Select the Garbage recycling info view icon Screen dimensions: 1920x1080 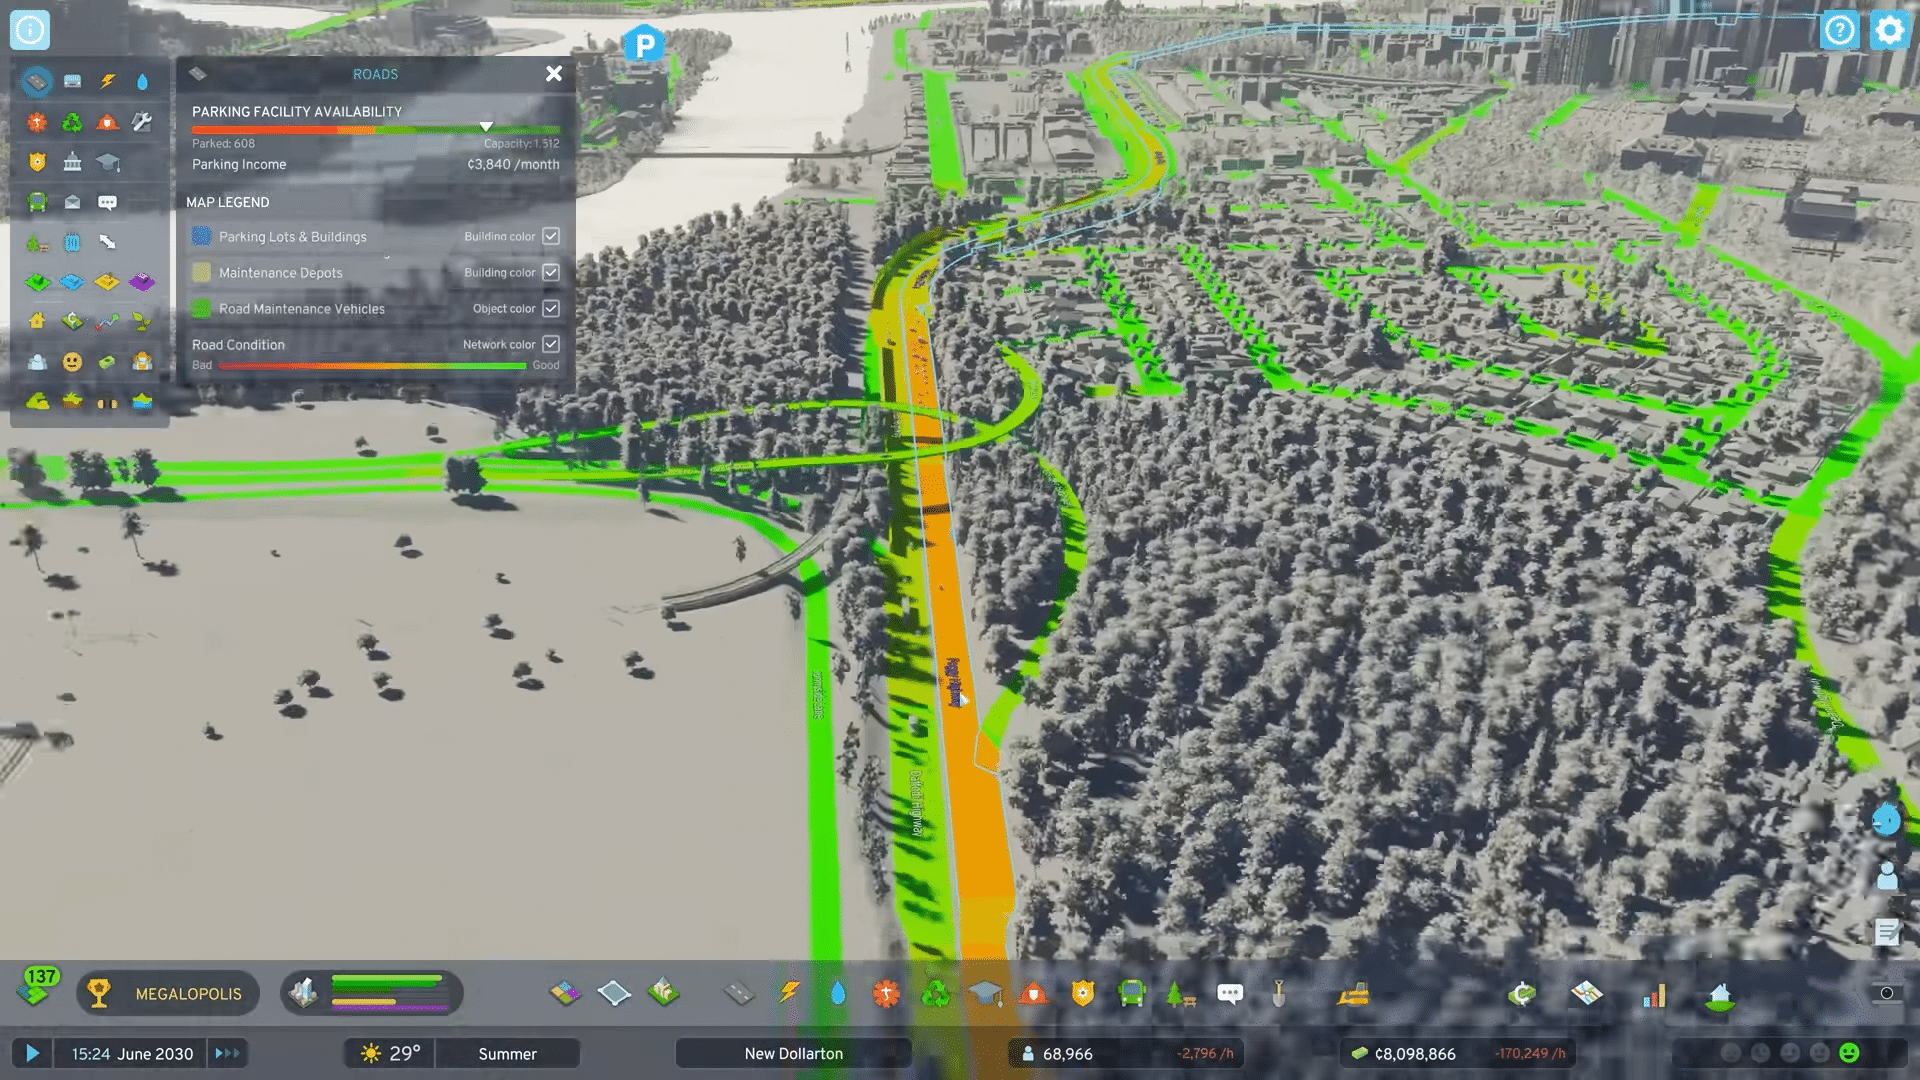[72, 123]
